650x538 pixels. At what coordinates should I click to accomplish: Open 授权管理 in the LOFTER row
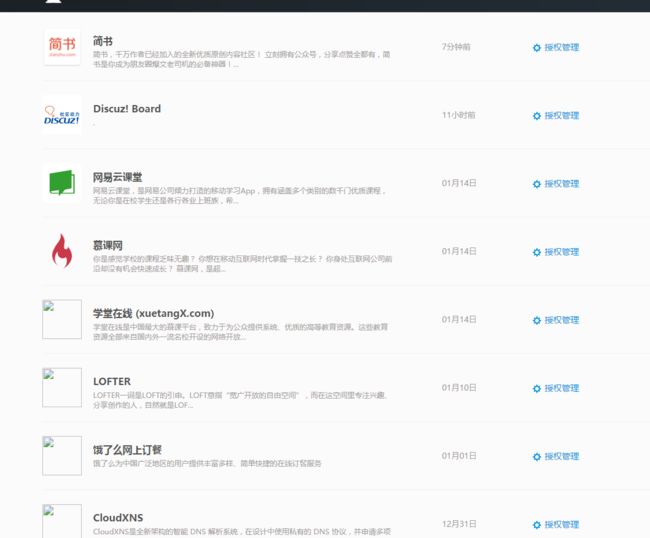tap(555, 388)
